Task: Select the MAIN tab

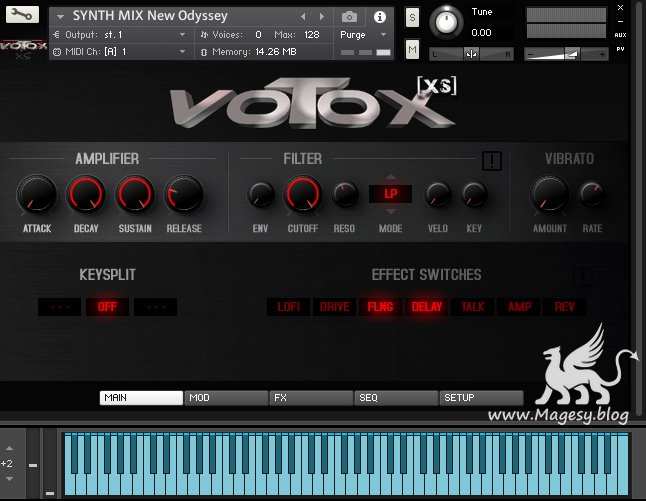Action: [141, 398]
